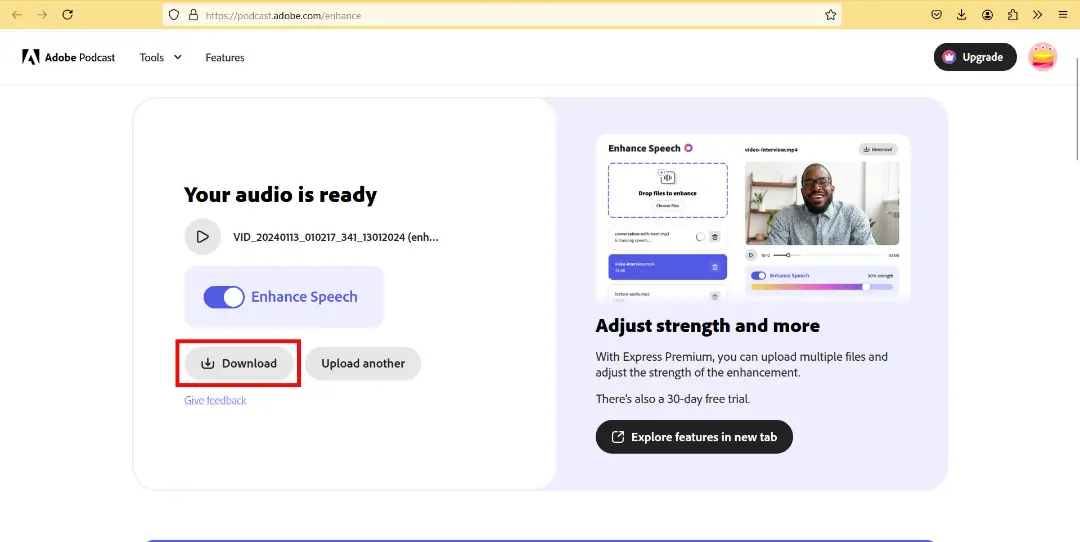The image size is (1080, 542).
Task: Open the user profile avatar
Action: pyautogui.click(x=1042, y=57)
